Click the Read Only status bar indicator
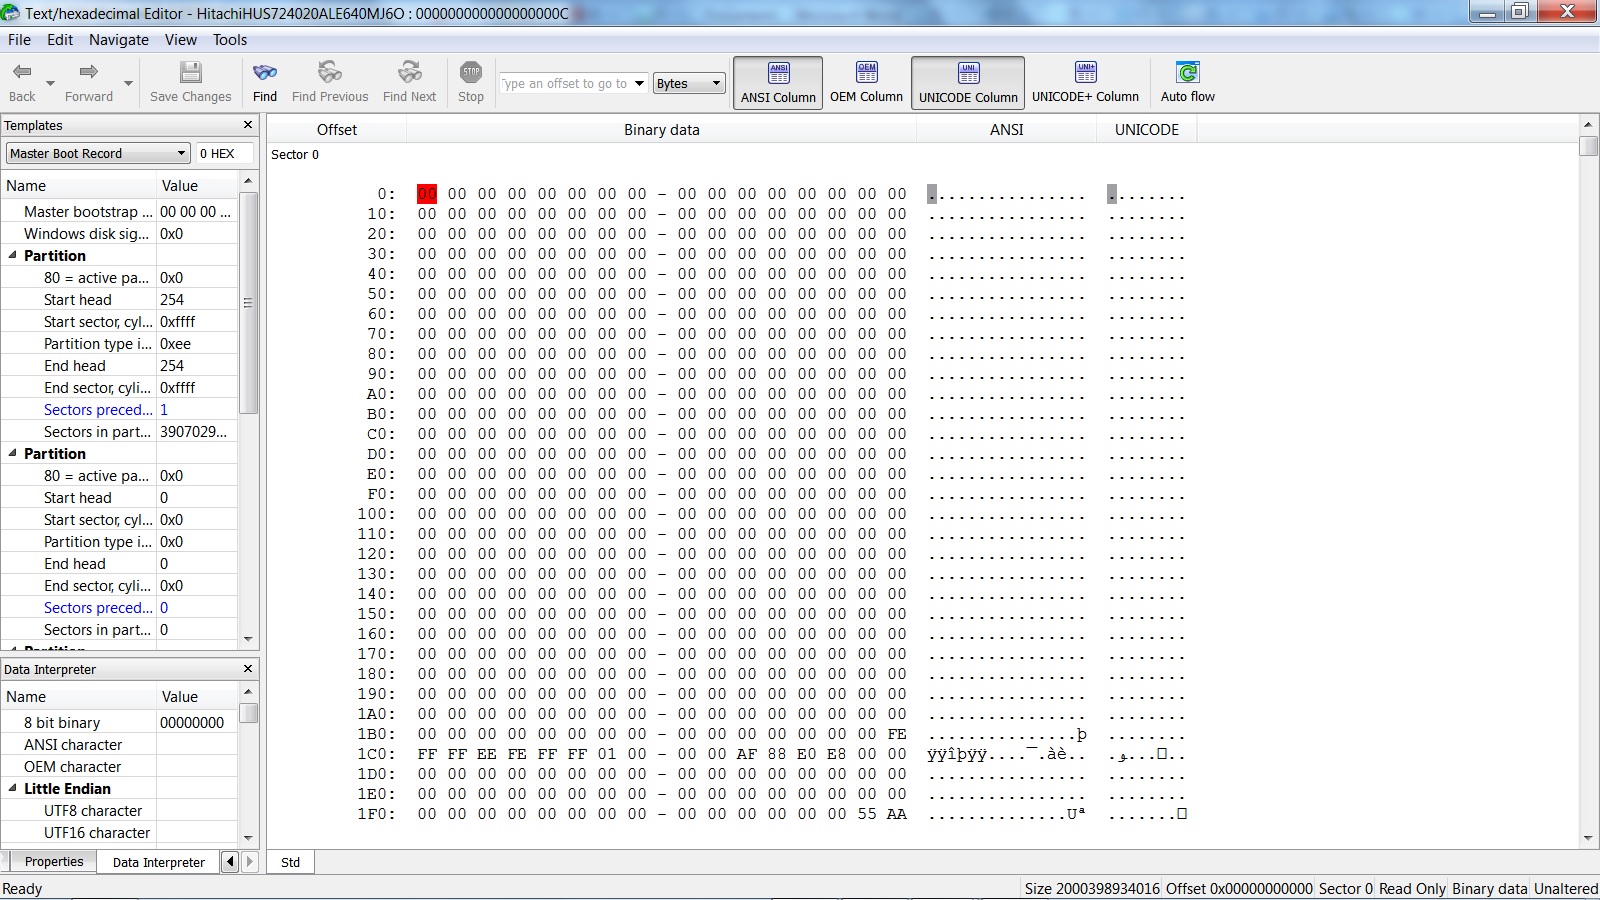This screenshot has height=900, width=1600. point(1412,888)
